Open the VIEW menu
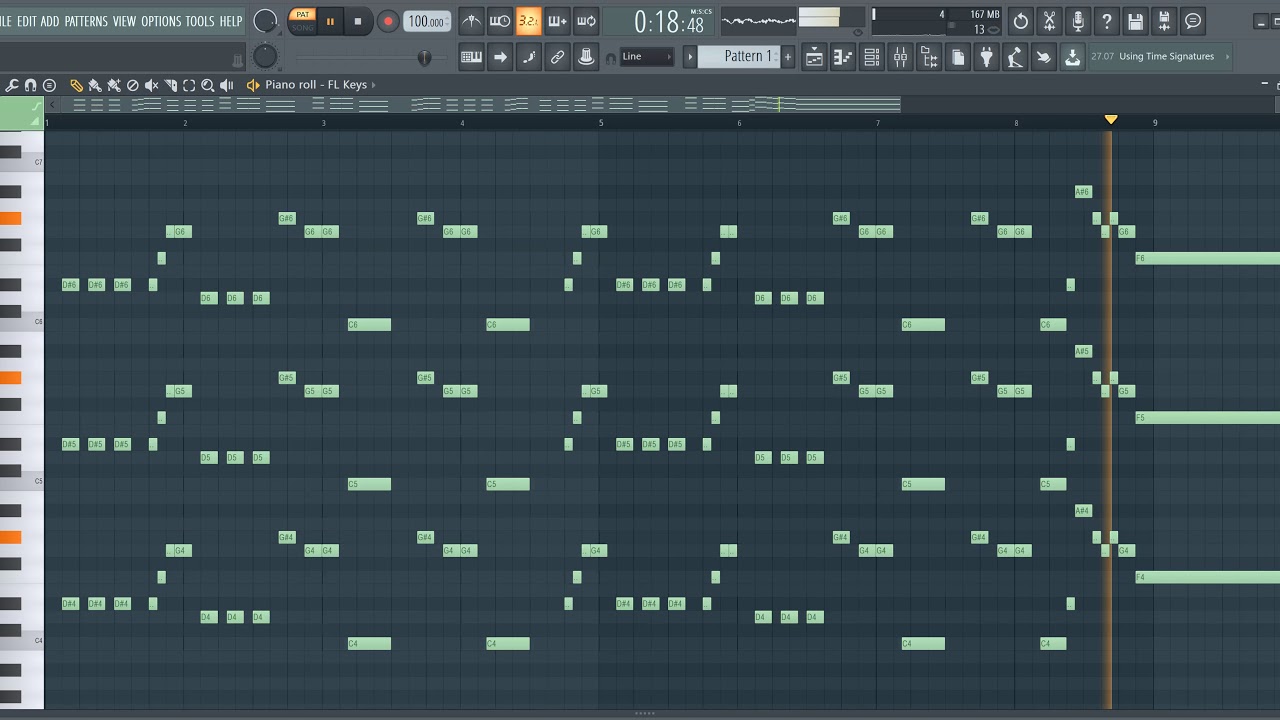The image size is (1280, 720). 124,21
